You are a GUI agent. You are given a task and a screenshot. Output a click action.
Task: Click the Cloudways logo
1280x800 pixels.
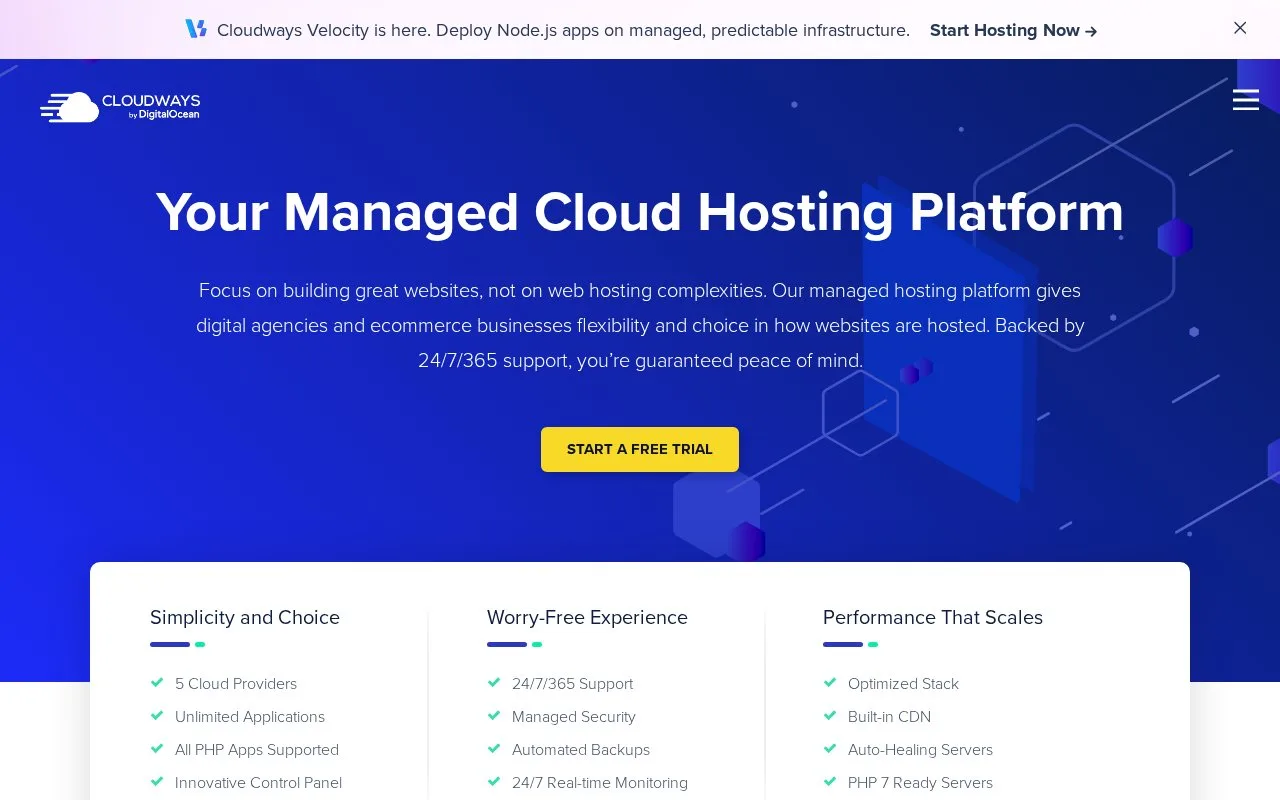pos(120,107)
